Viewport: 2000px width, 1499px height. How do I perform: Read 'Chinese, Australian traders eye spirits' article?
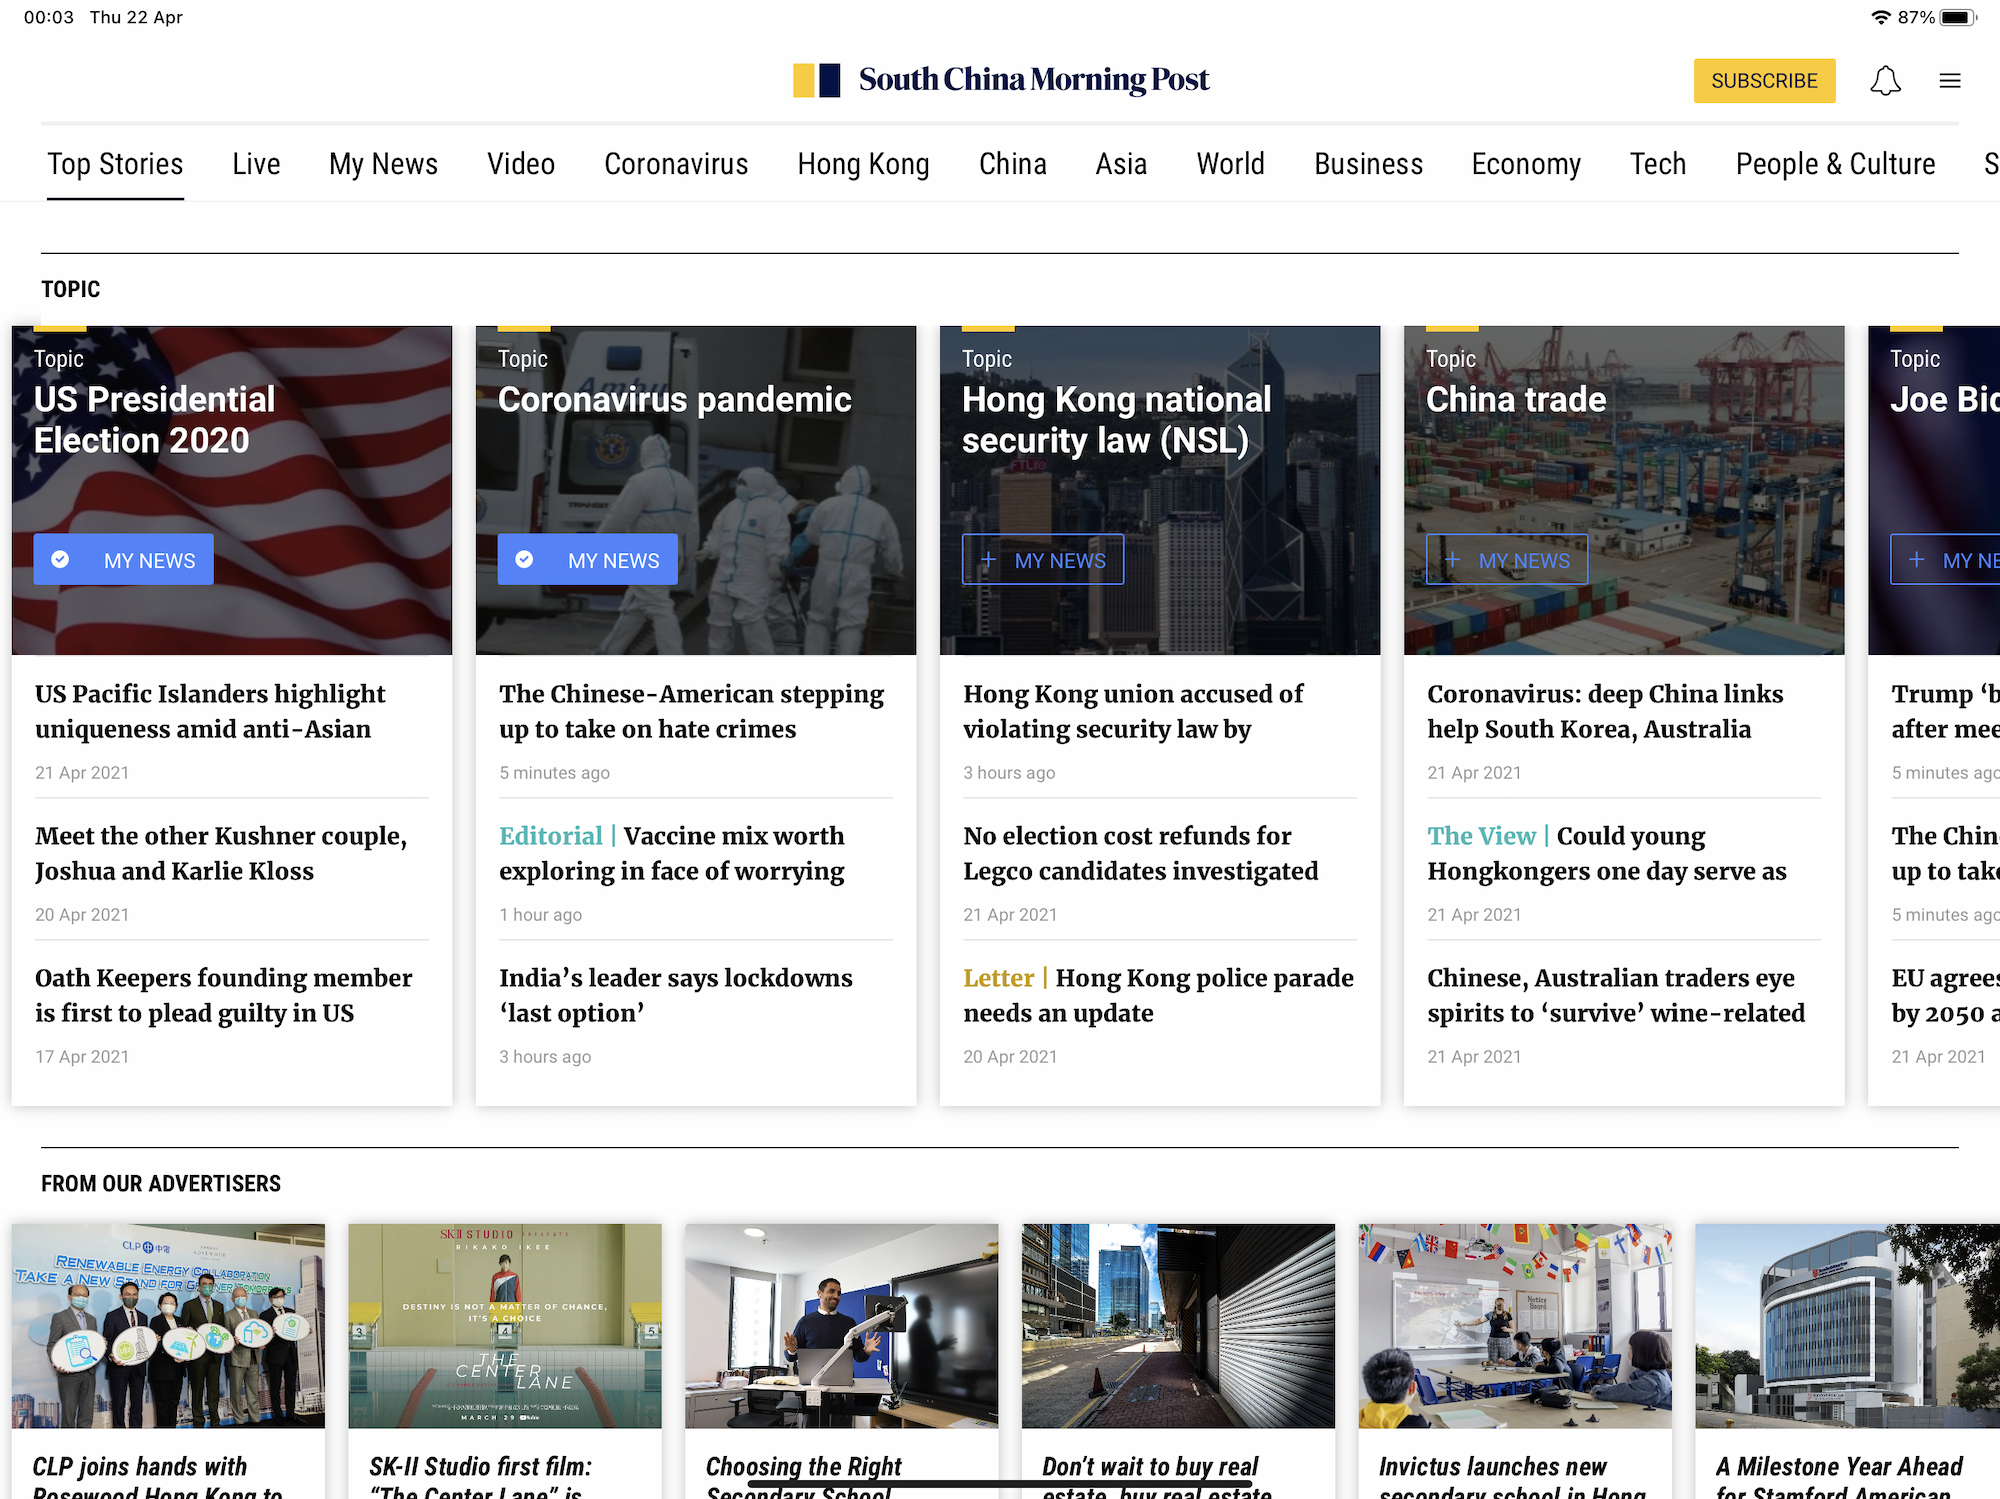[1616, 995]
